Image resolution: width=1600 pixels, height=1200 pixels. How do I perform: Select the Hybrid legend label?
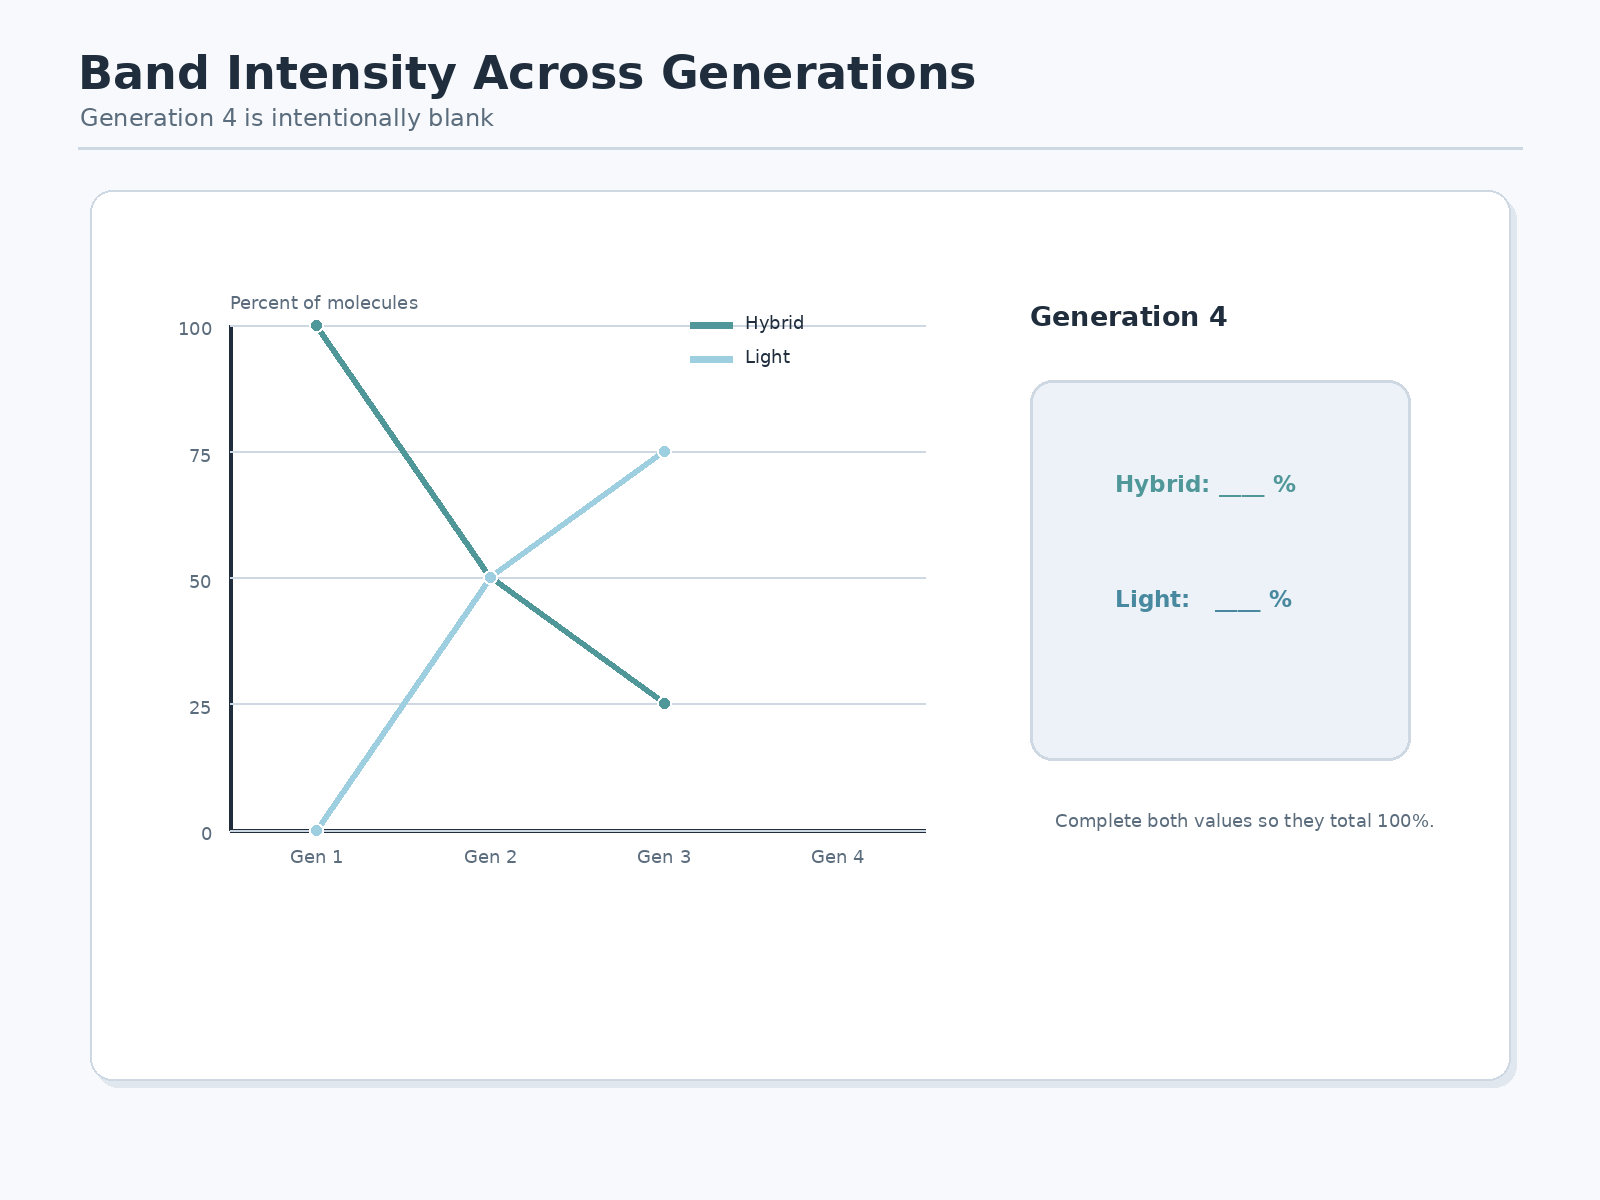coord(774,323)
